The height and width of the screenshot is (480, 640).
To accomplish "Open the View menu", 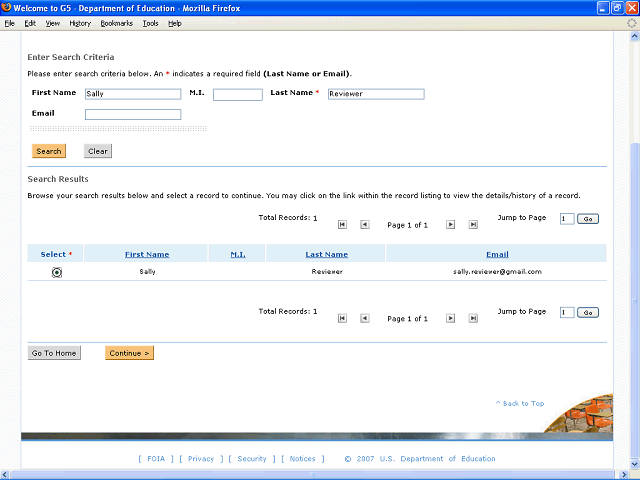I will click(x=53, y=24).
